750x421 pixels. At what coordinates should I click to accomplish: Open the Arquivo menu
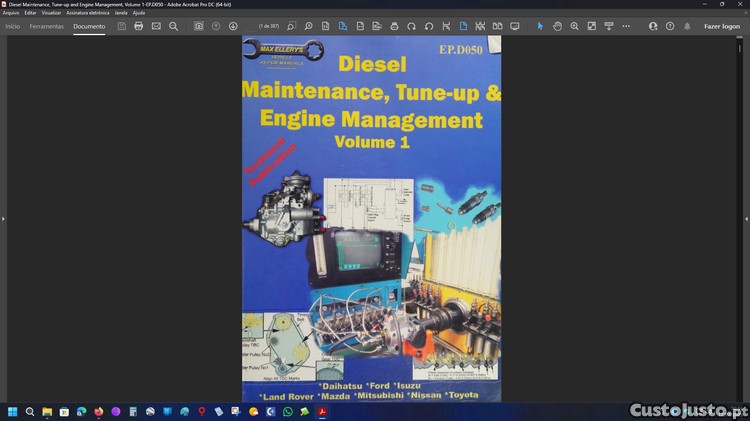click(x=11, y=13)
